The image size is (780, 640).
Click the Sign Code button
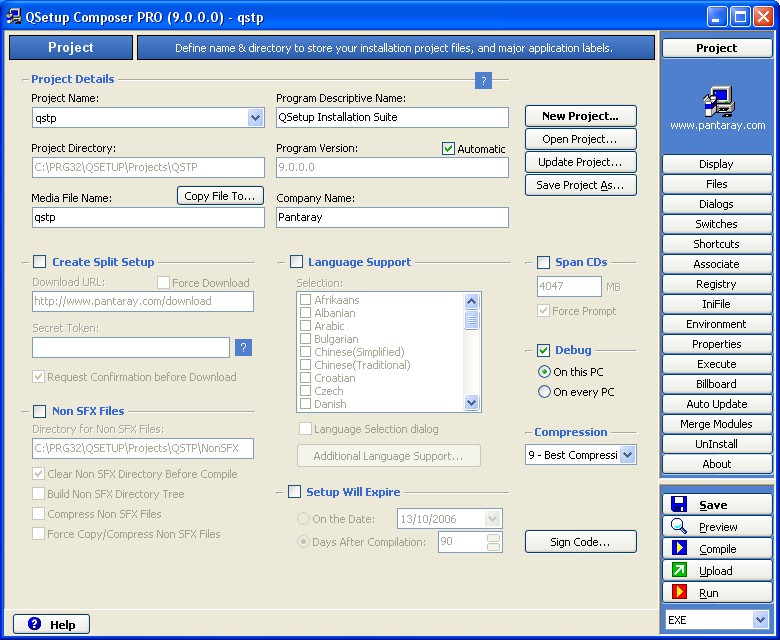pos(581,542)
